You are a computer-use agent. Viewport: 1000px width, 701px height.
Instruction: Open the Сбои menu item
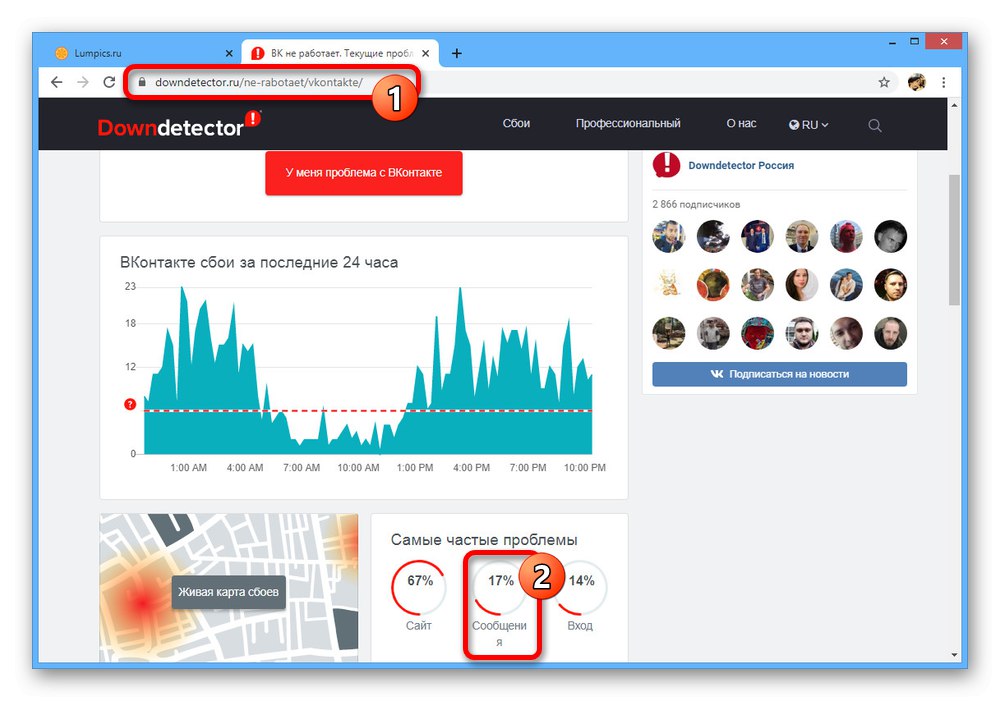[x=516, y=124]
